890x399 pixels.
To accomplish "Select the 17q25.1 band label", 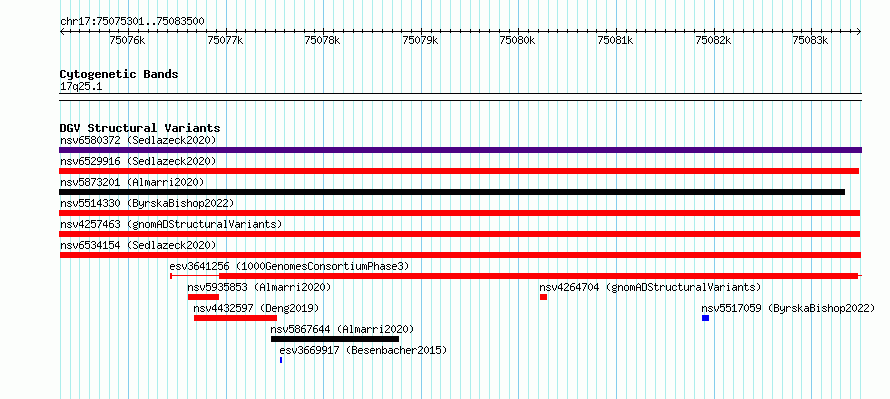I will 81,87.
